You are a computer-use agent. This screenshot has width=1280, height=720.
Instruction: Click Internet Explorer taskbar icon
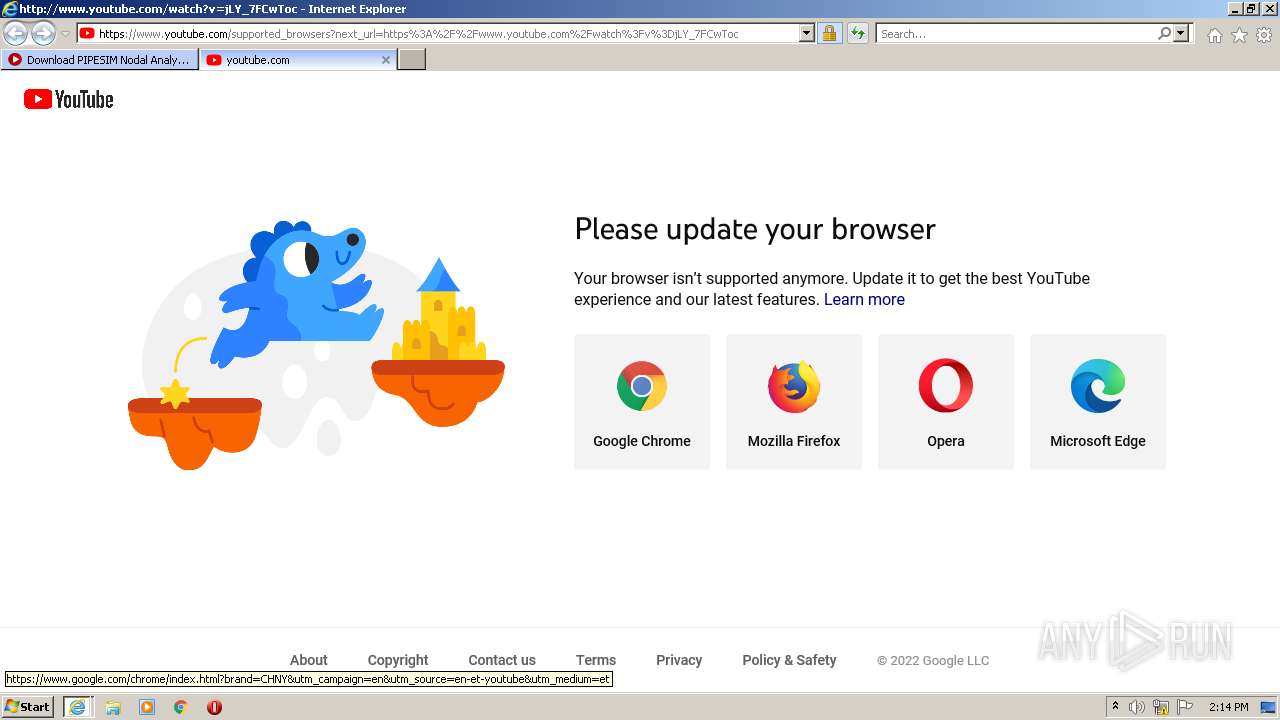pos(77,707)
